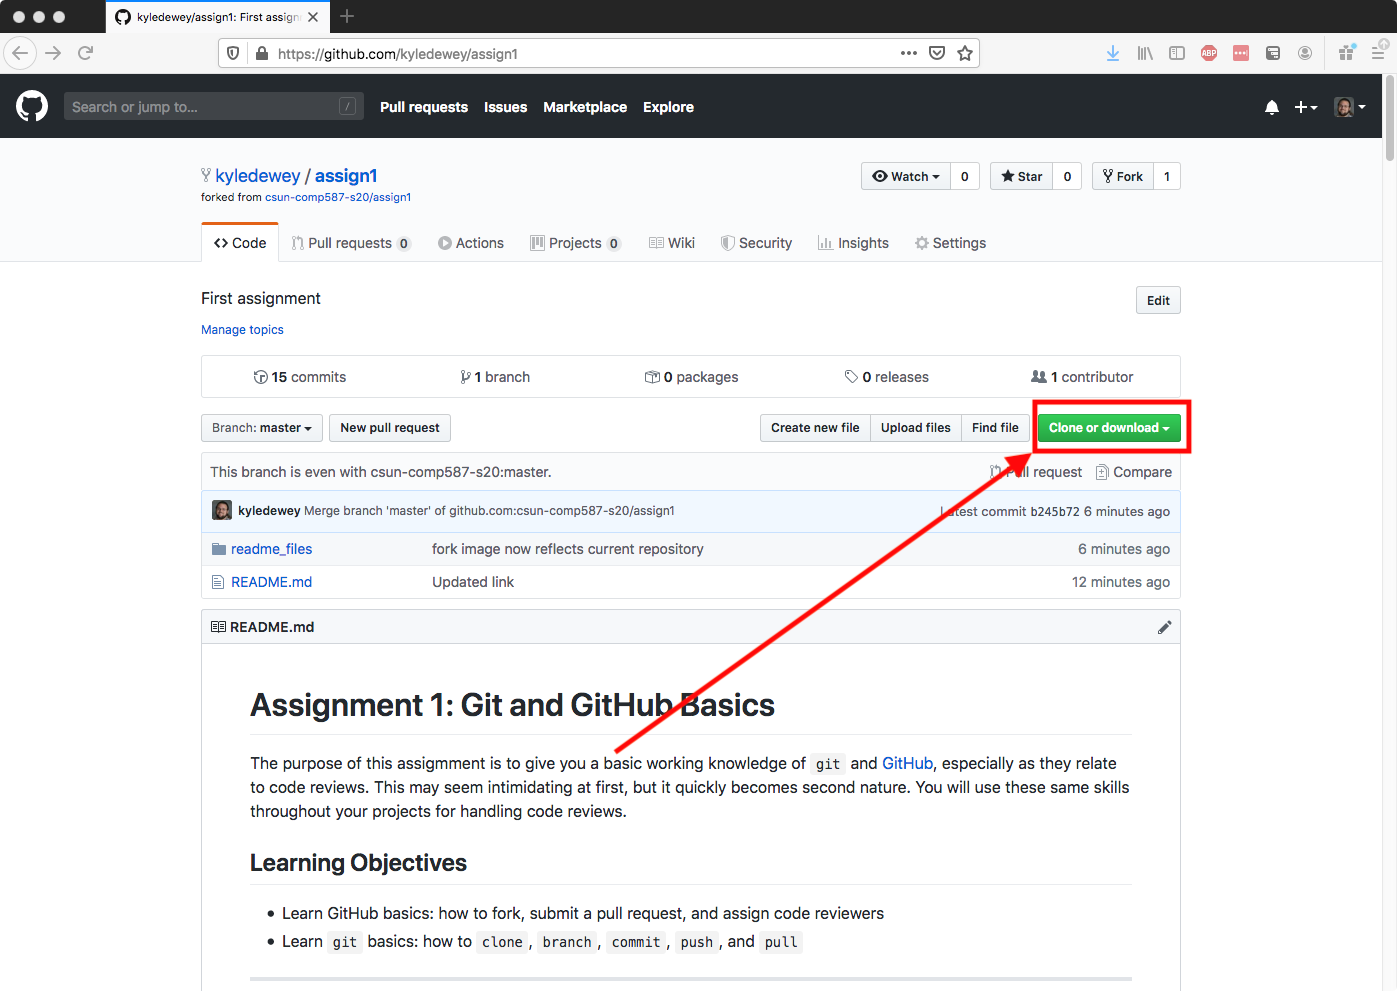This screenshot has height=991, width=1397.
Task: Open the user avatar menu
Action: (x=1350, y=107)
